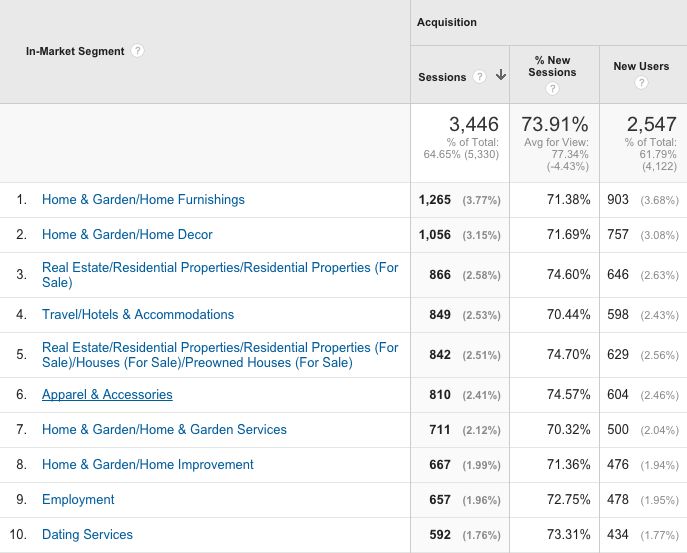Click help icon beside Sessions header
This screenshot has width=687, height=553.
click(x=480, y=77)
